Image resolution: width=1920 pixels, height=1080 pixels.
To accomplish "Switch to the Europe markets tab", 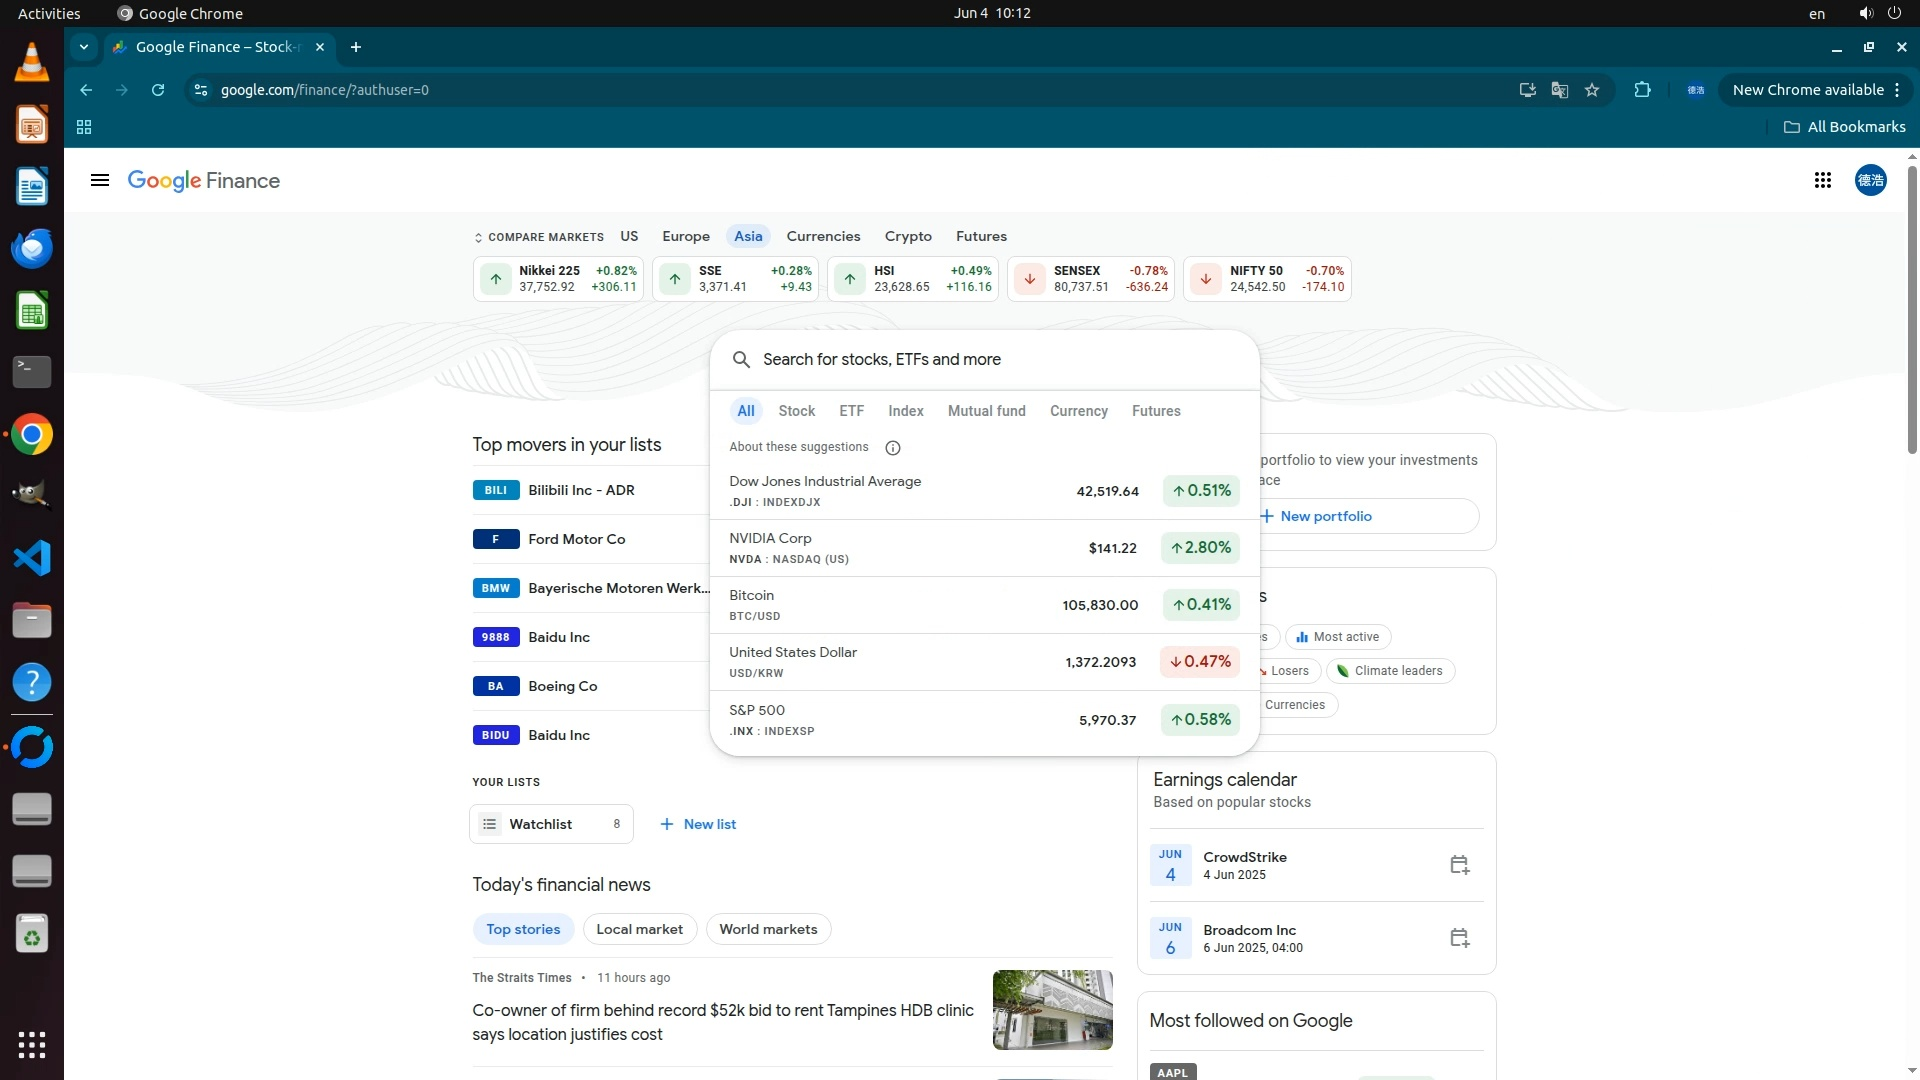I will (685, 236).
